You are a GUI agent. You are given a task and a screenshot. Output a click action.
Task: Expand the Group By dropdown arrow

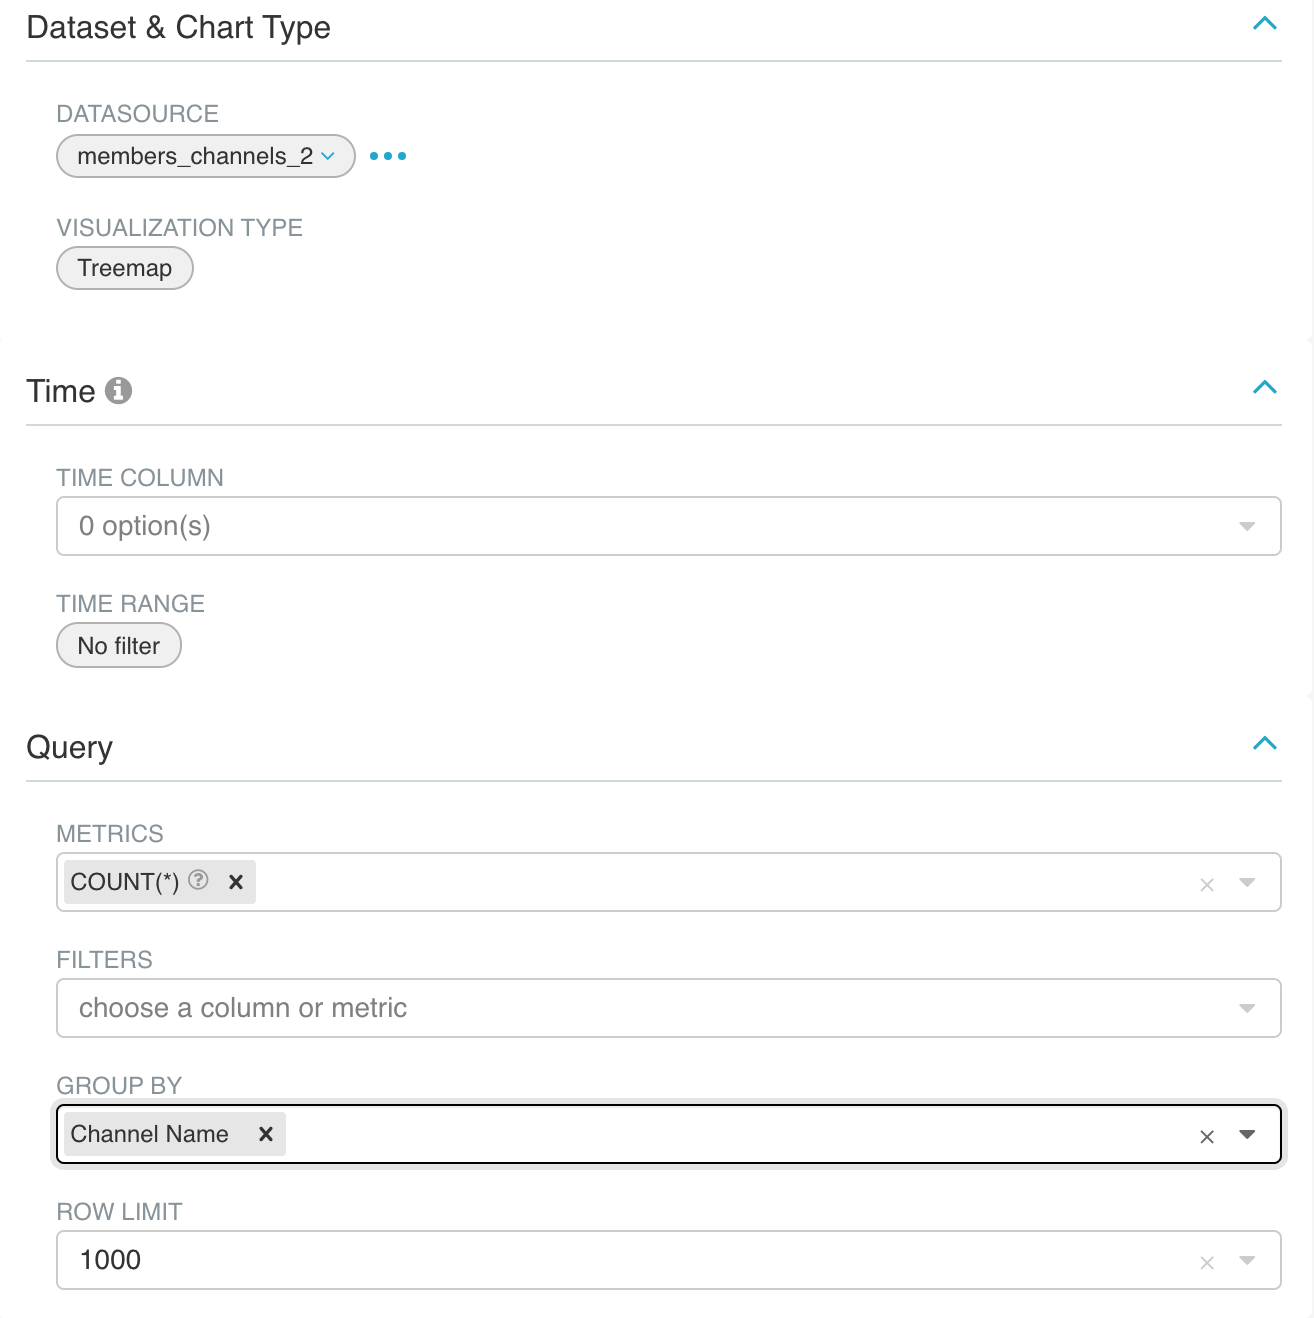pos(1247,1134)
